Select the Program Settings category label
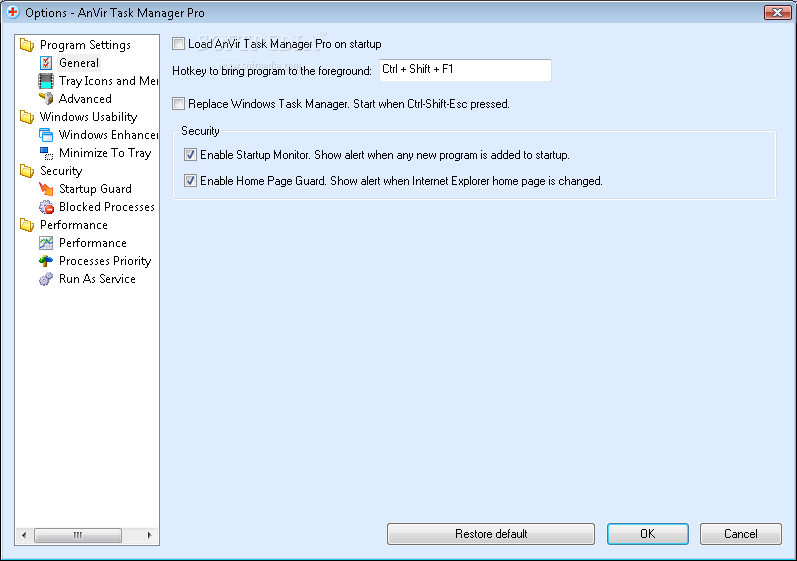 pyautogui.click(x=85, y=45)
